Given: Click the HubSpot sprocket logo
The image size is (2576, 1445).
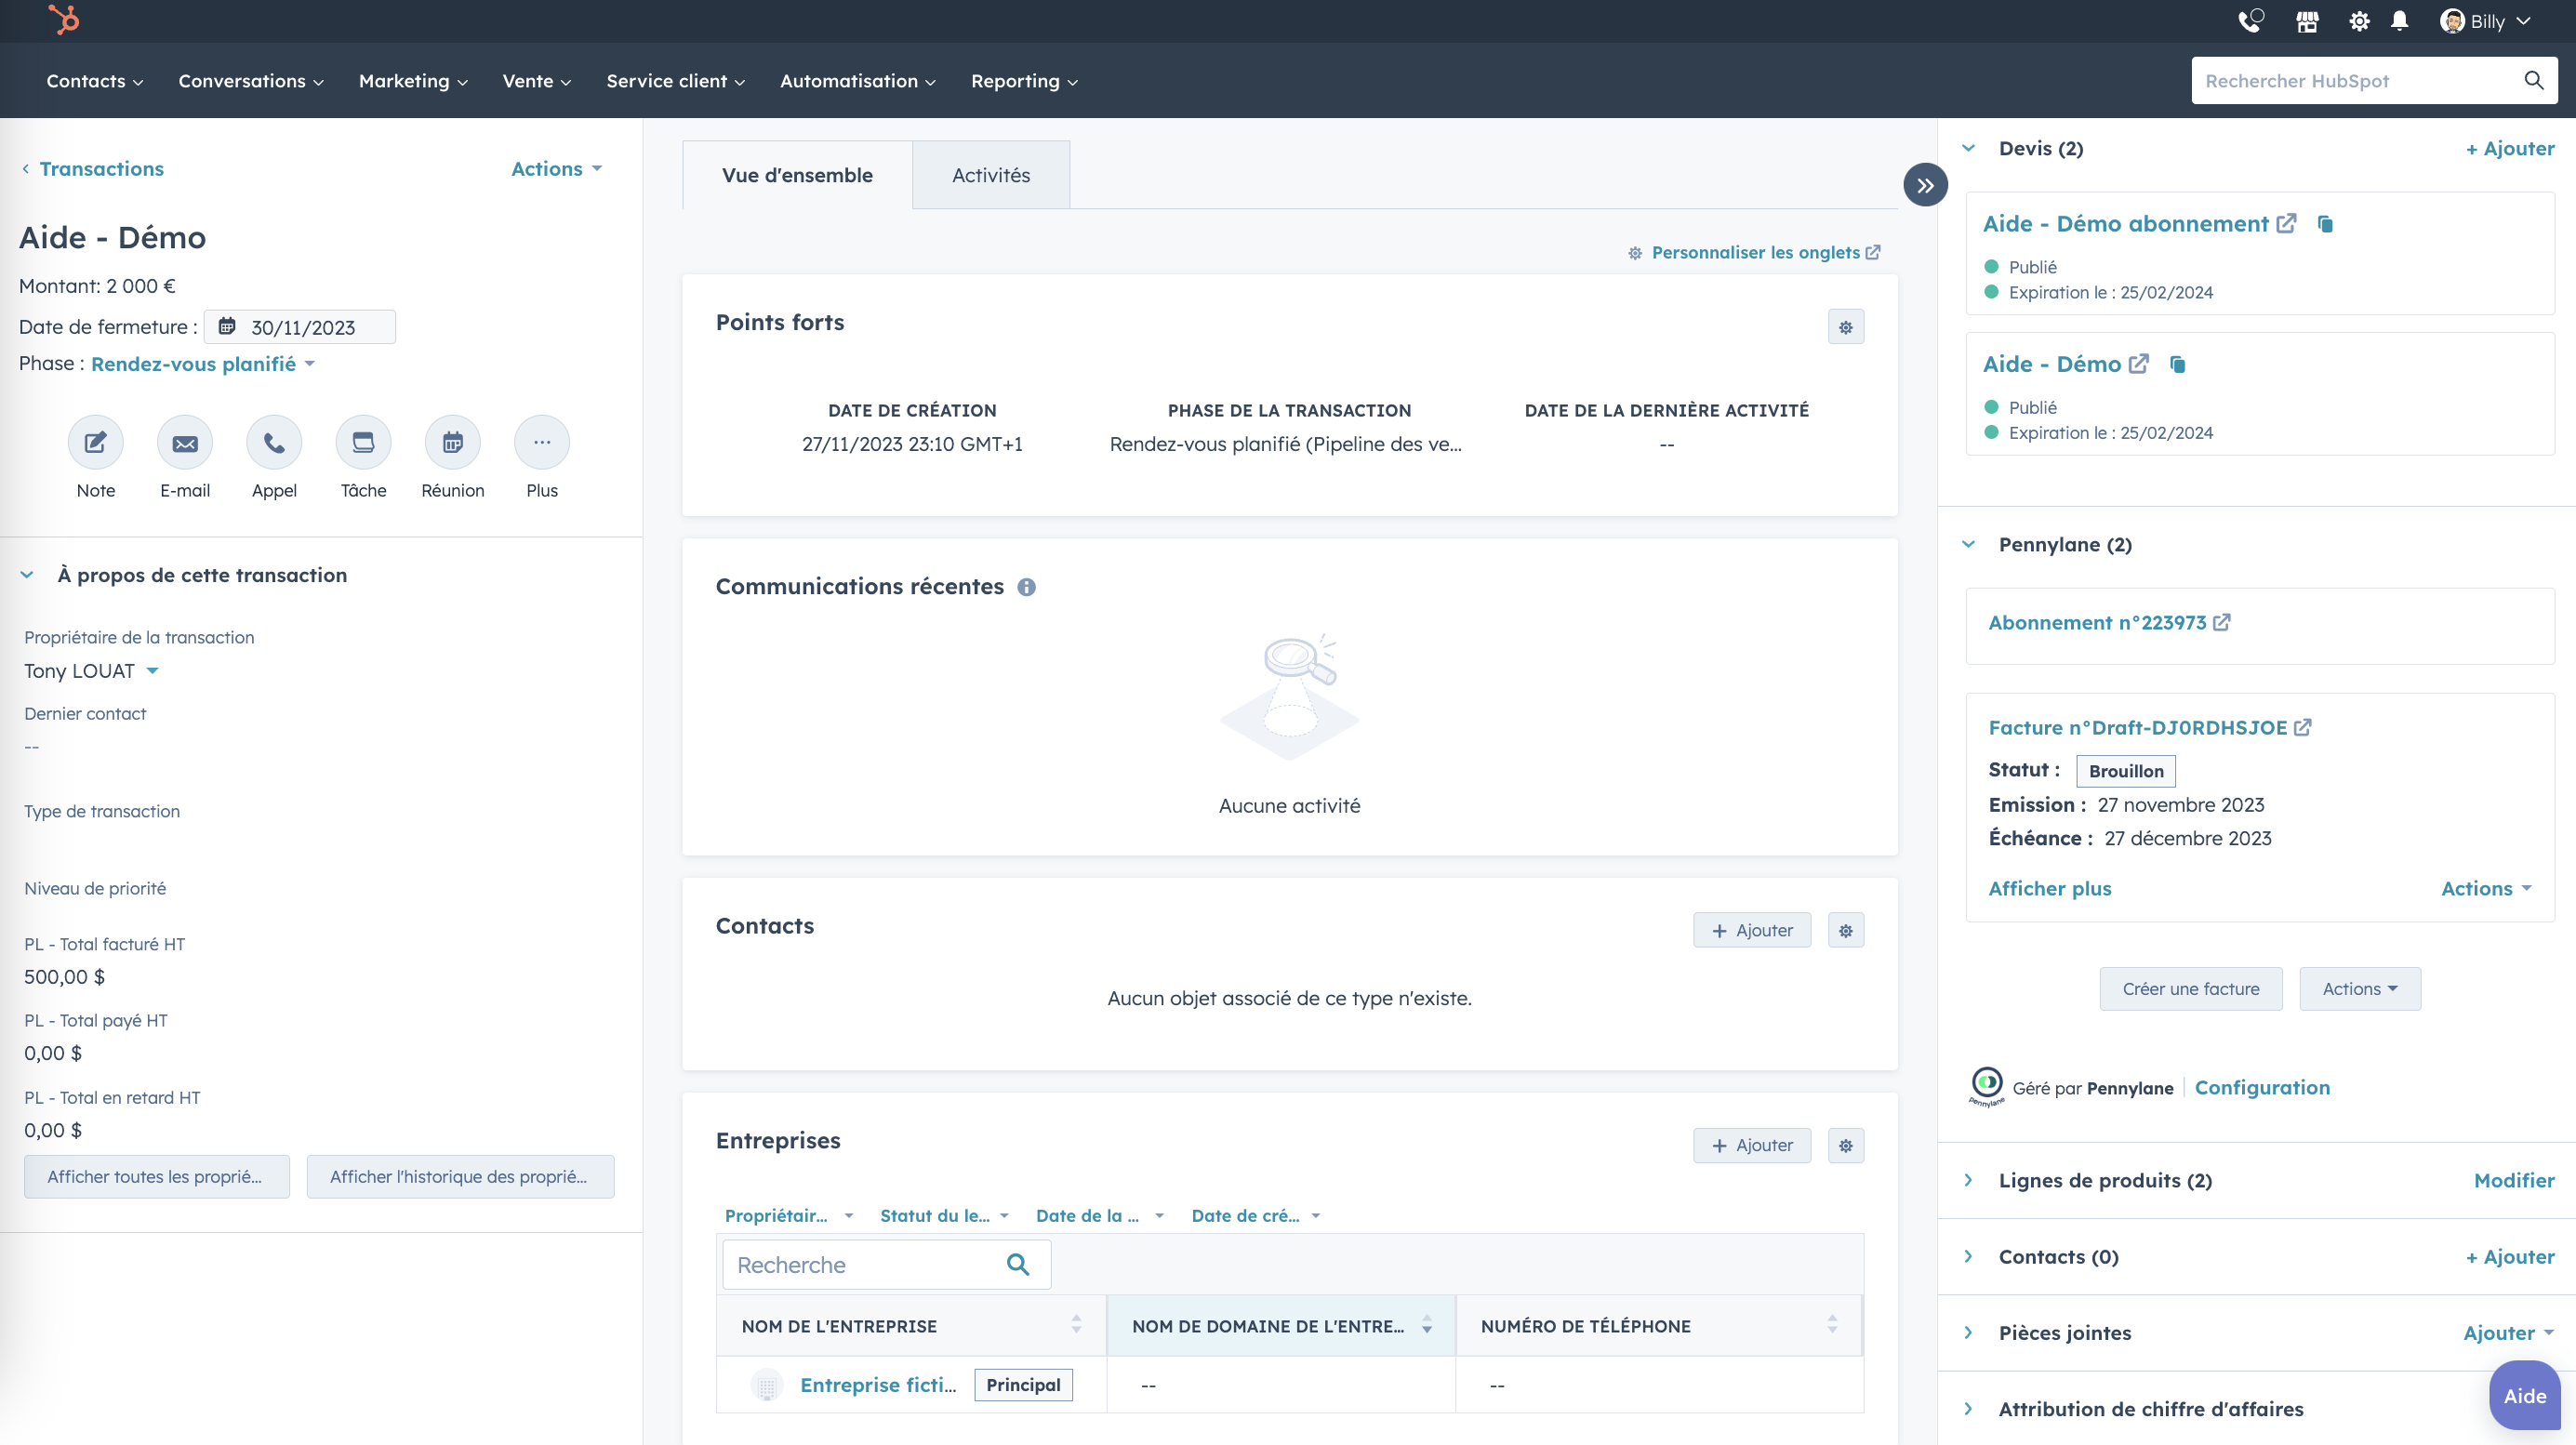Looking at the screenshot, I should (64, 20).
